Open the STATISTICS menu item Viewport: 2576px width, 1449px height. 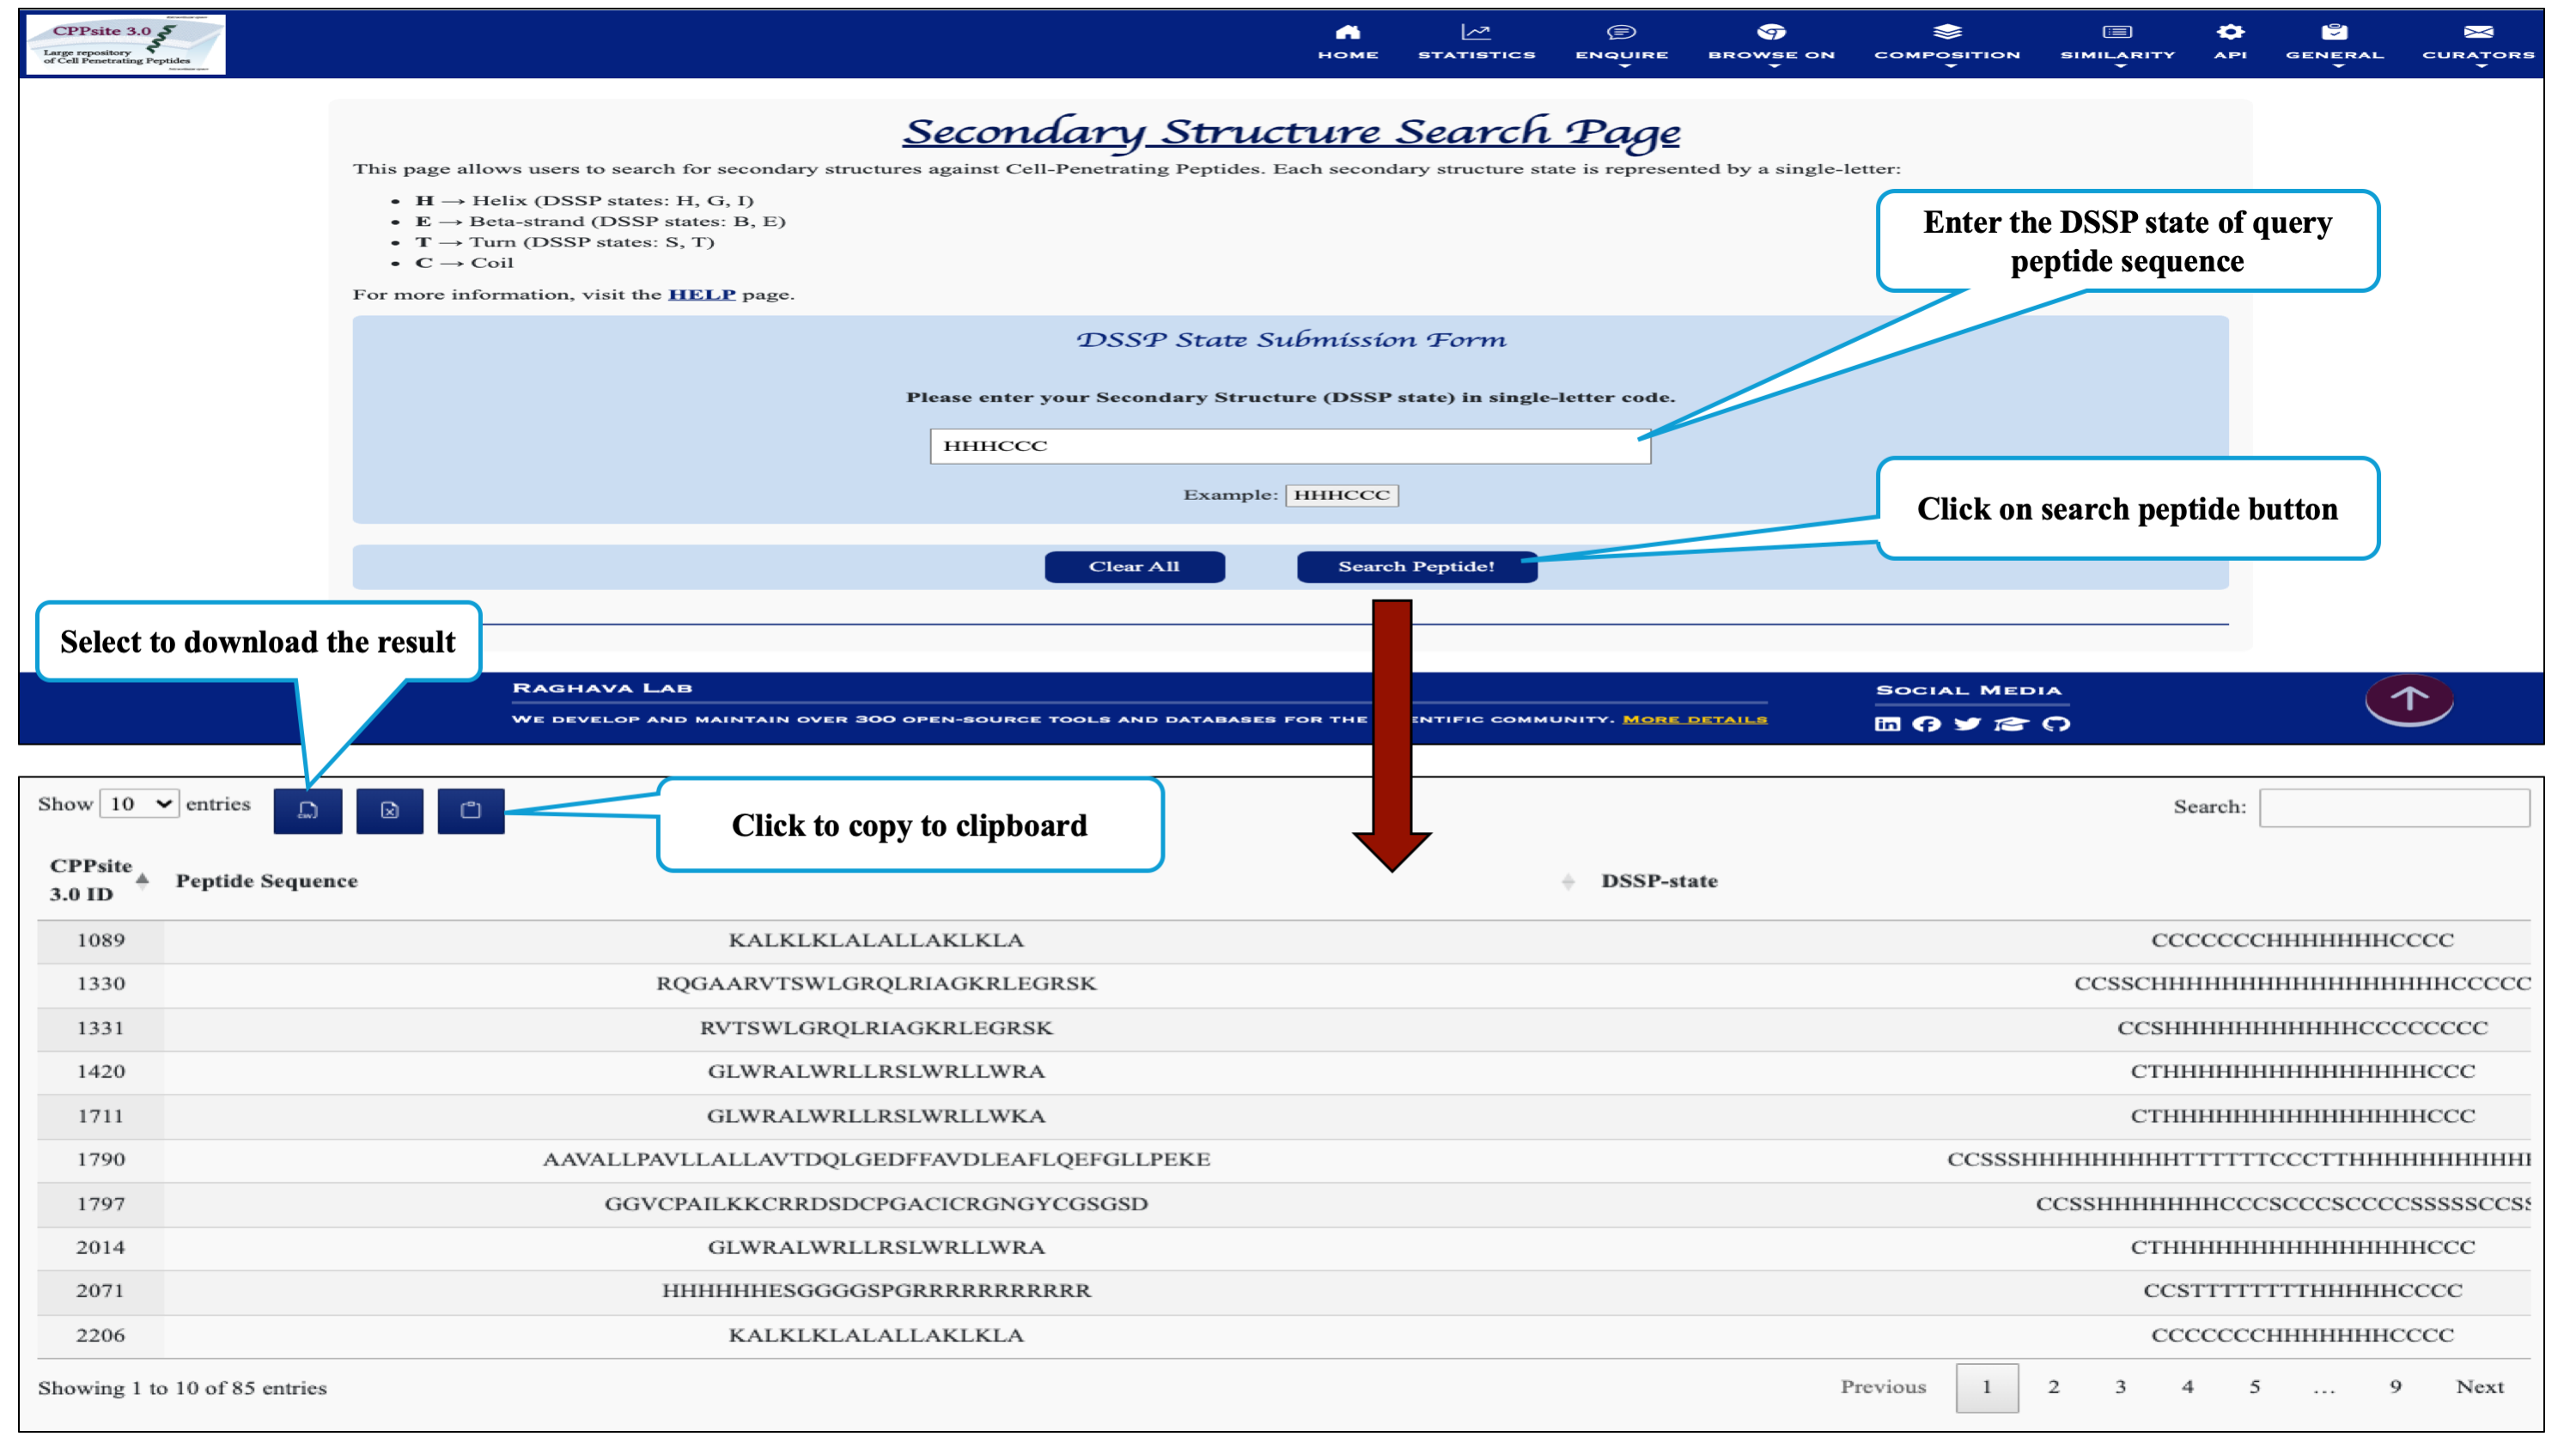(1476, 43)
